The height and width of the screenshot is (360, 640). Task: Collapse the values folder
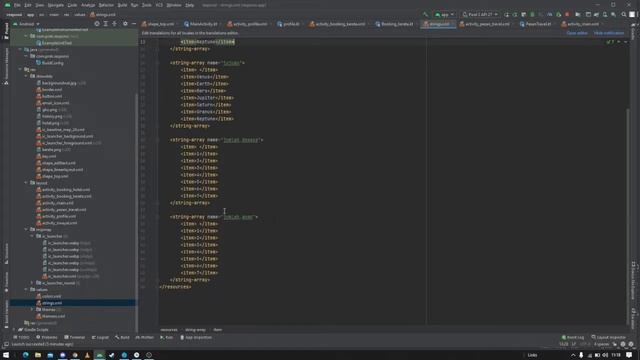26,289
